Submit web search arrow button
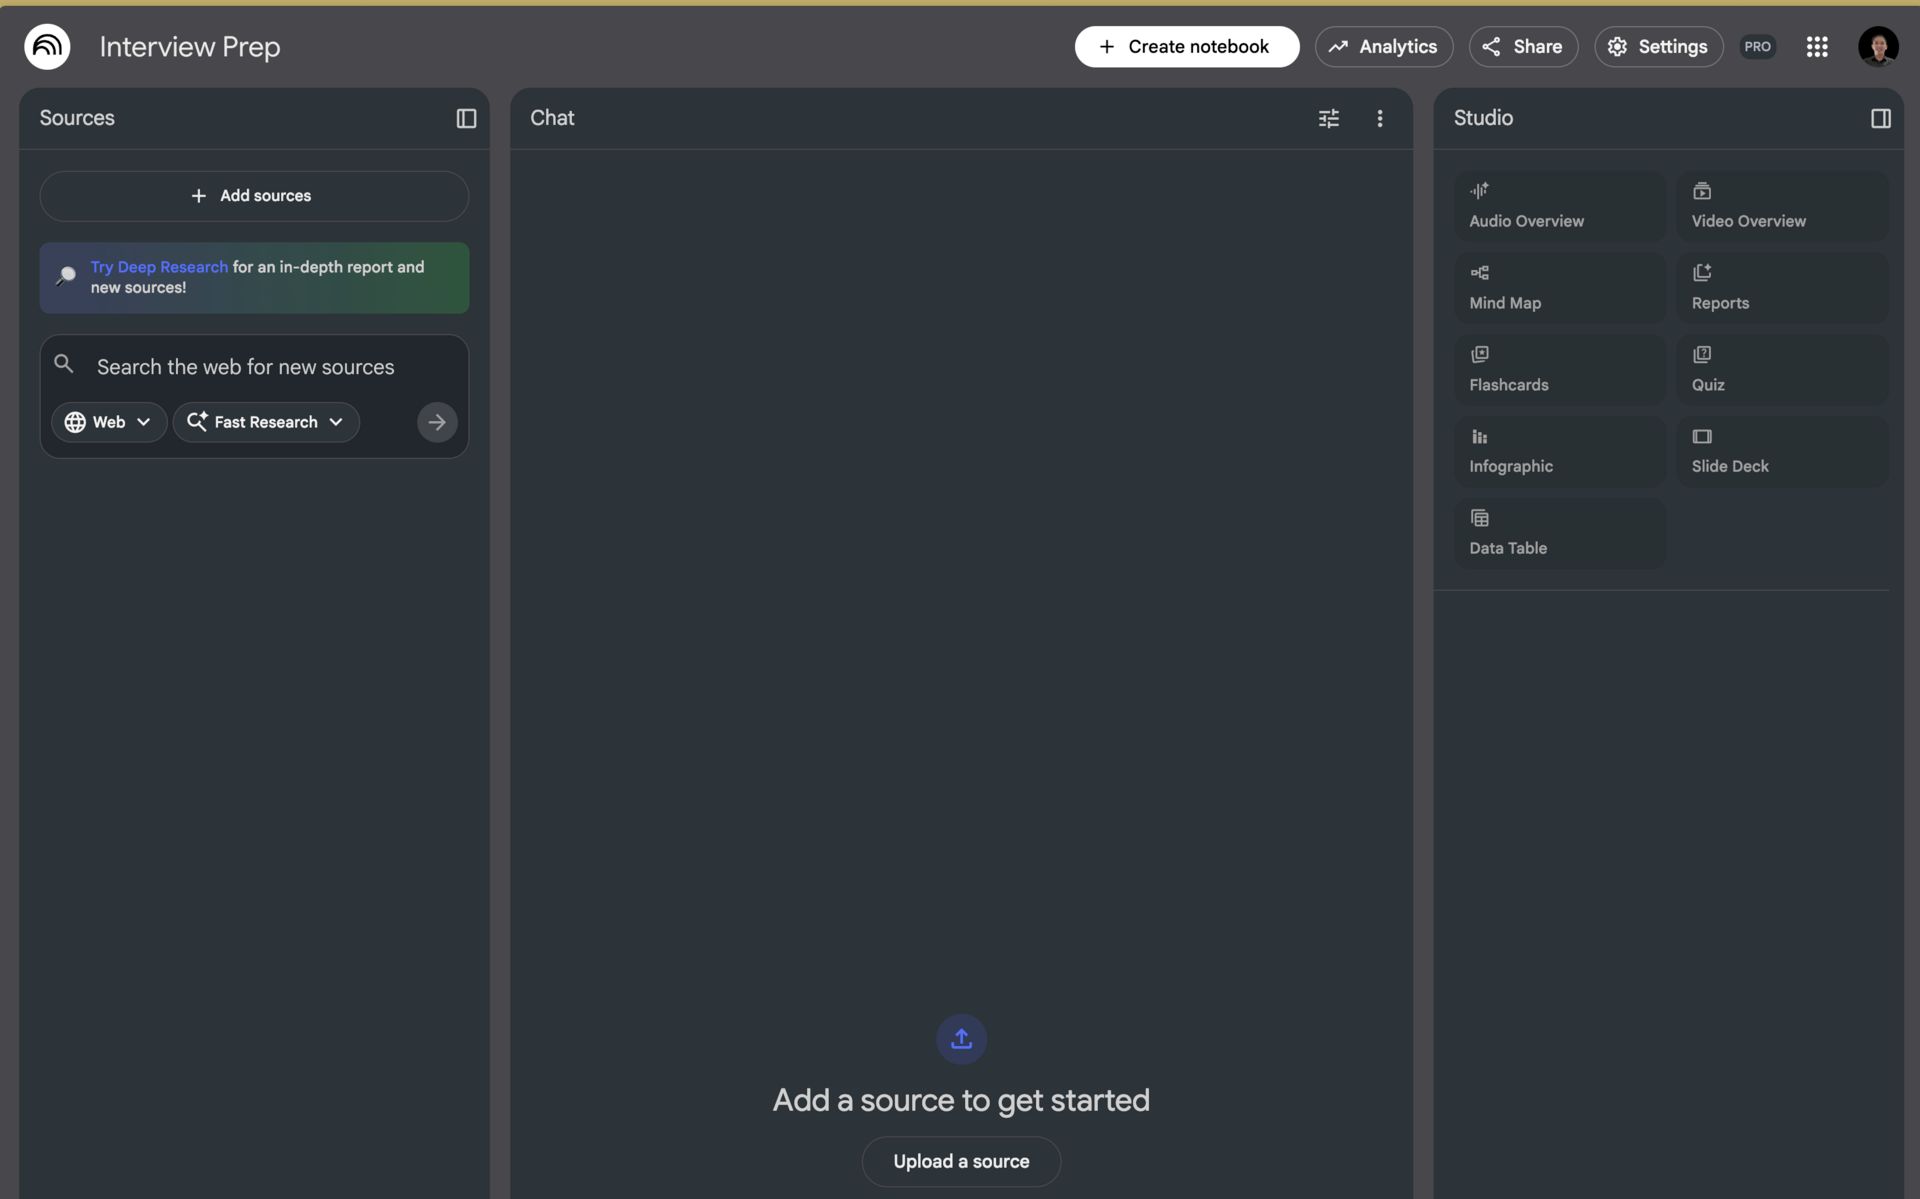 [x=437, y=422]
